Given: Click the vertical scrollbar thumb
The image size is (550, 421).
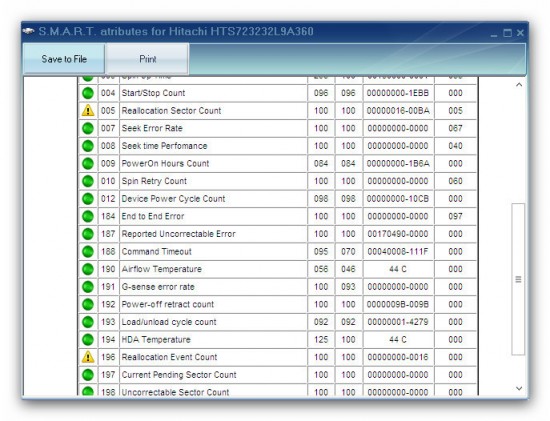Looking at the screenshot, I should pyautogui.click(x=518, y=279).
